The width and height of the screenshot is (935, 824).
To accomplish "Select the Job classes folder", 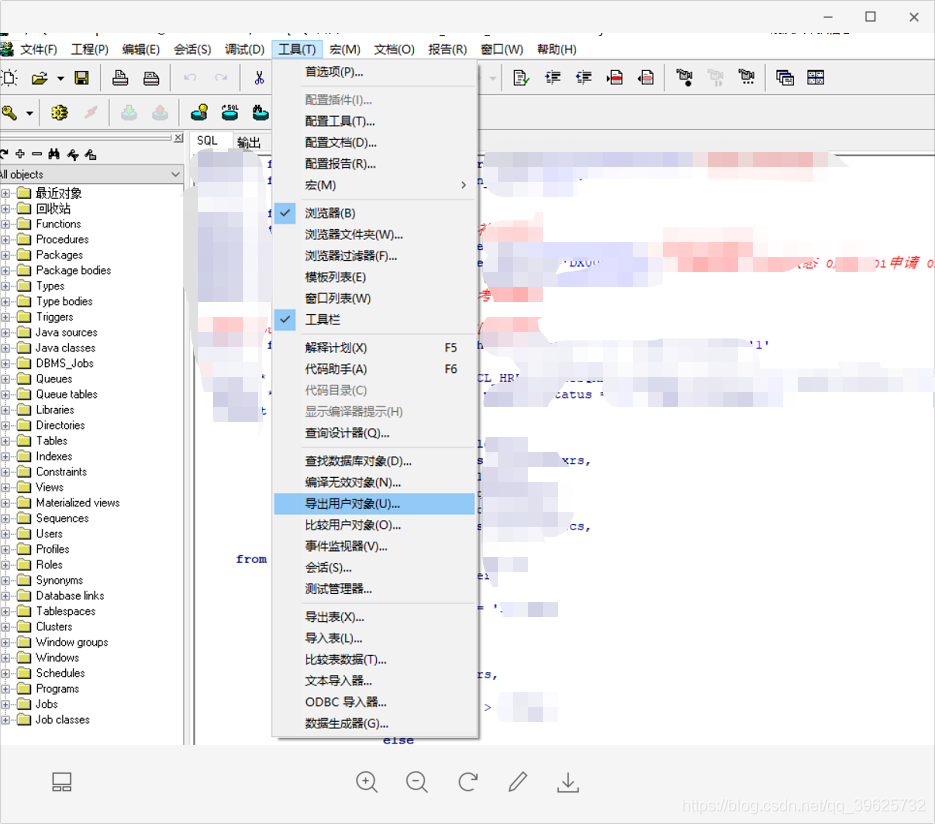I will point(54,720).
